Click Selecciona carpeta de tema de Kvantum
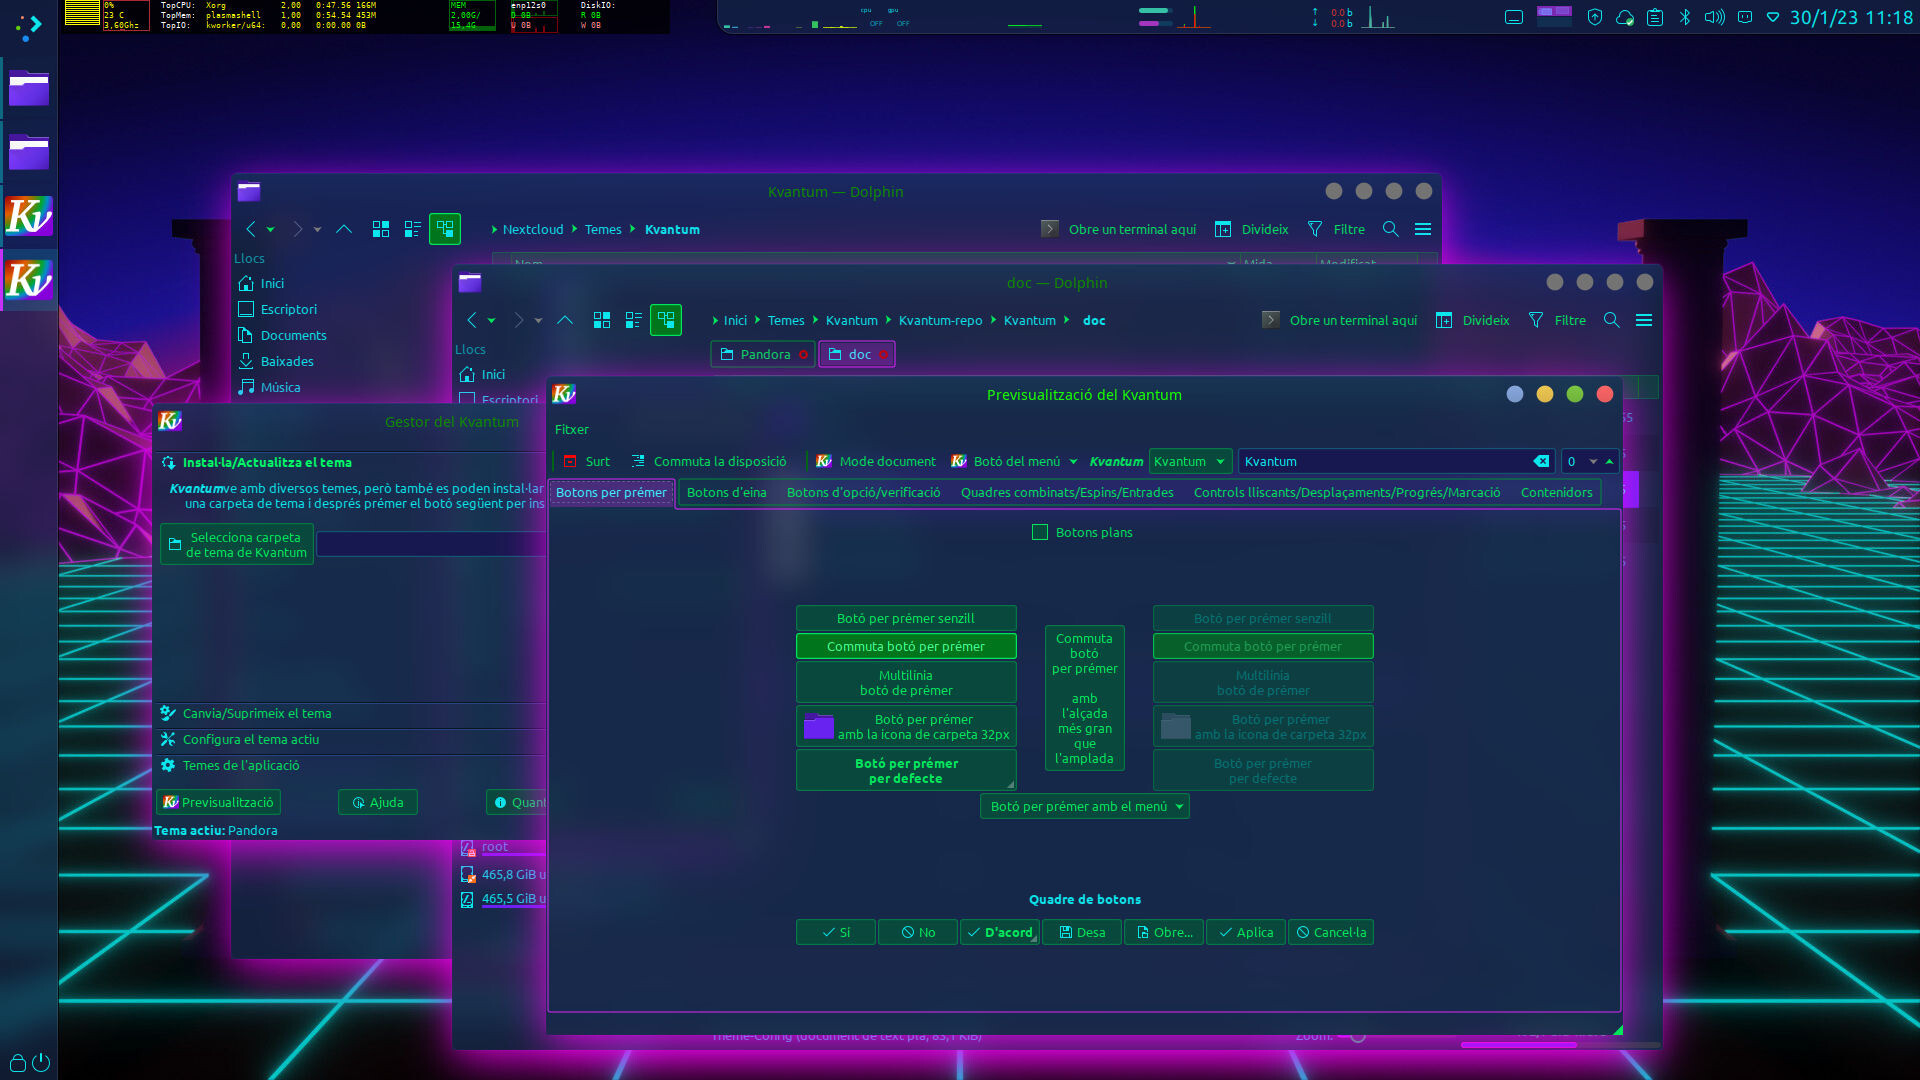 pos(237,544)
